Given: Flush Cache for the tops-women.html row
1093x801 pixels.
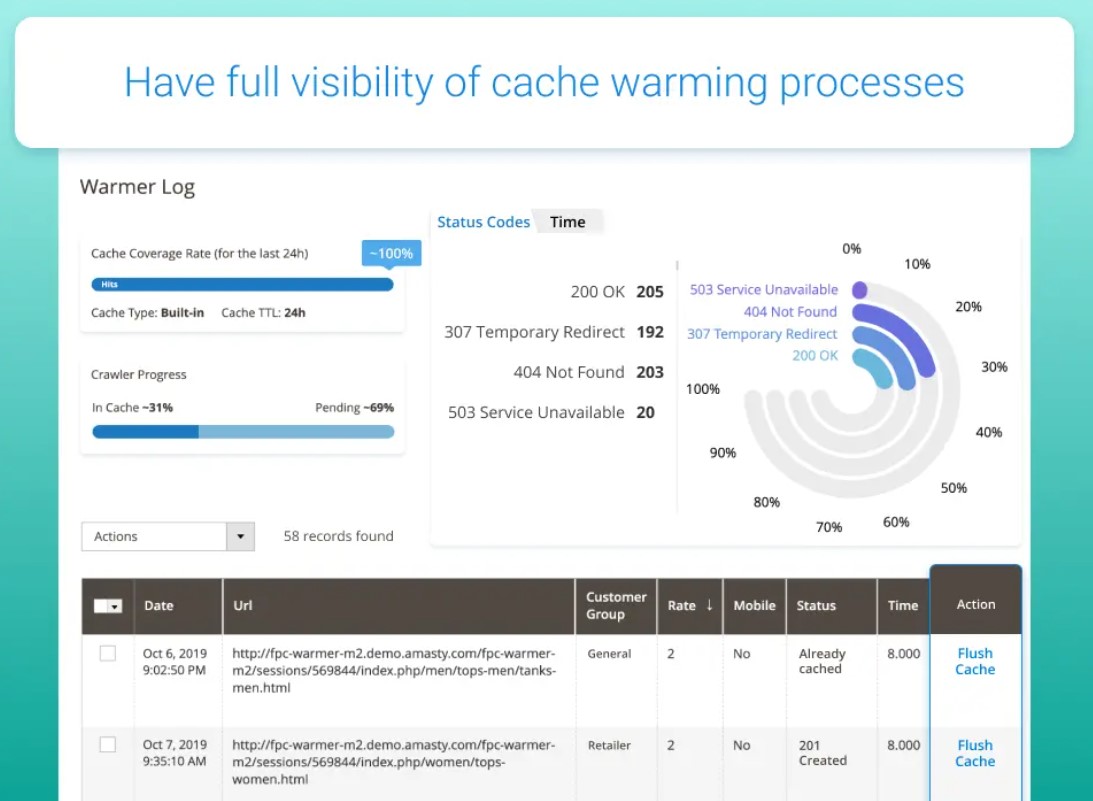Looking at the screenshot, I should point(975,753).
